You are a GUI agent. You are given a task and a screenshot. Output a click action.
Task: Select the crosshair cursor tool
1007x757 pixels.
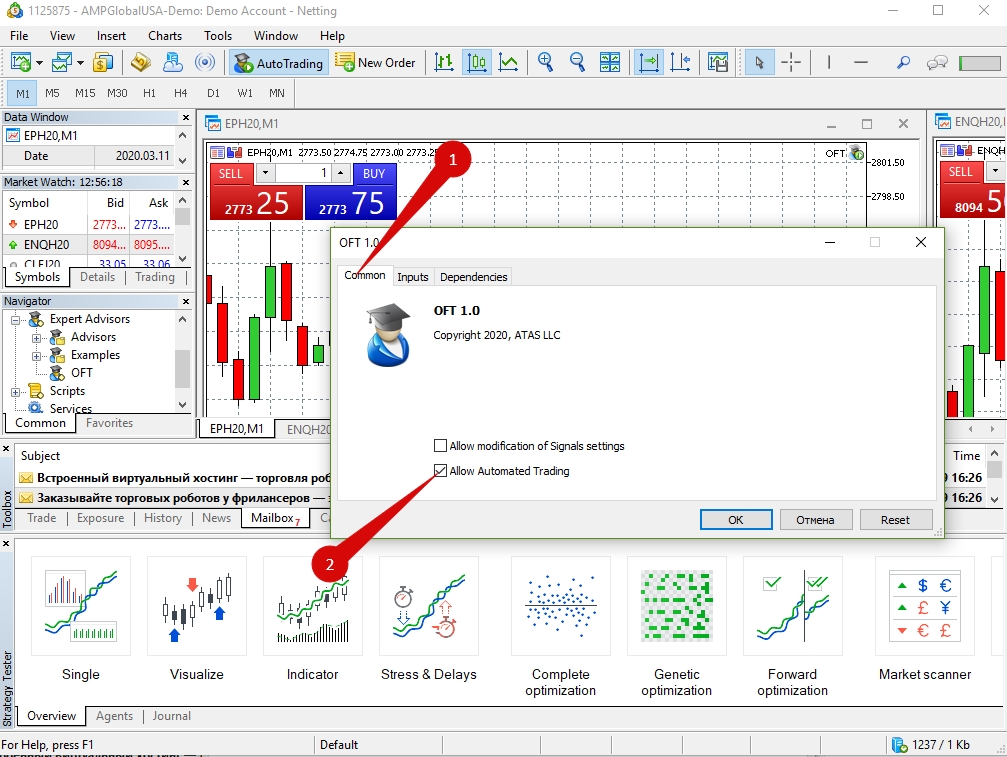791,63
